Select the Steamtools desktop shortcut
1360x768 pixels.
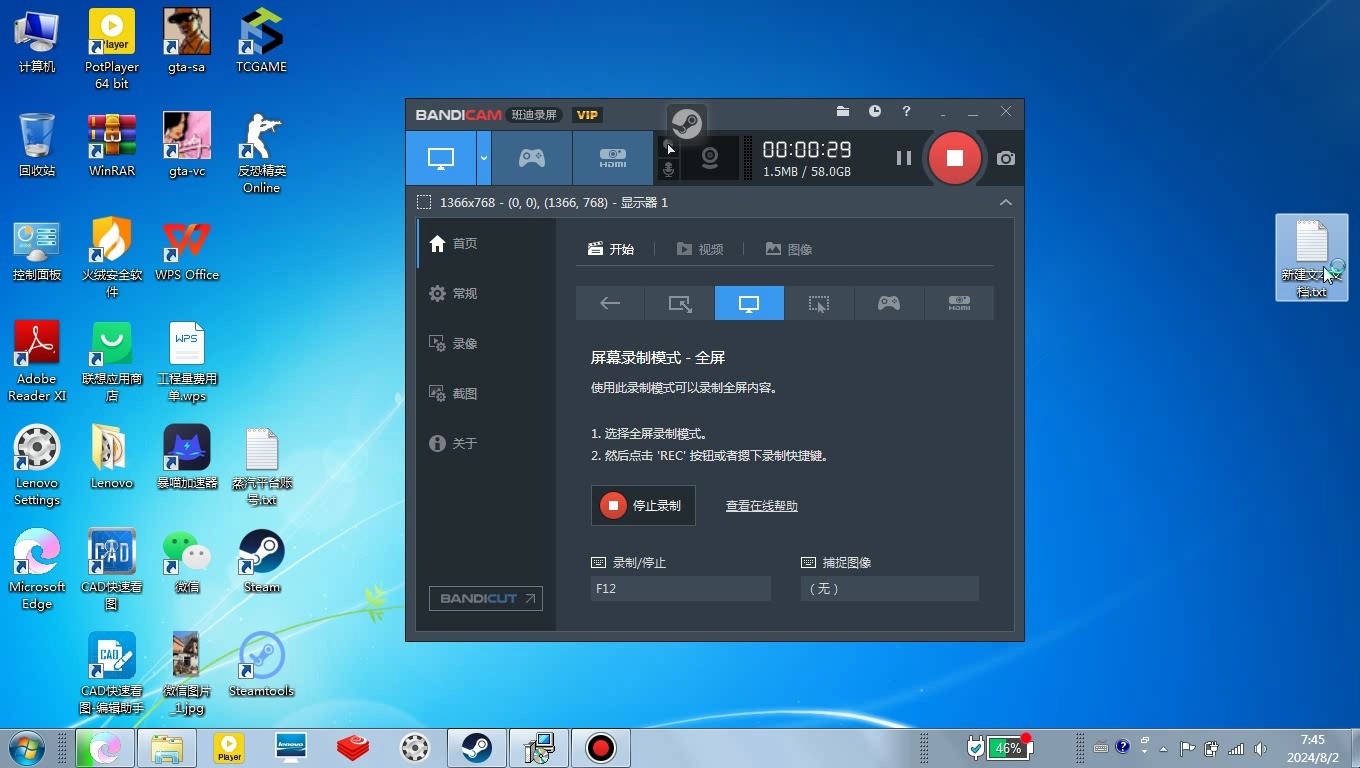tap(262, 665)
